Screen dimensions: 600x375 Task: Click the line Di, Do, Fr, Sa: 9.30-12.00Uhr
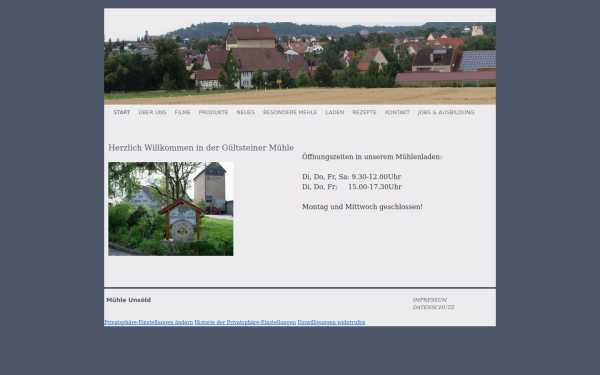click(x=351, y=177)
